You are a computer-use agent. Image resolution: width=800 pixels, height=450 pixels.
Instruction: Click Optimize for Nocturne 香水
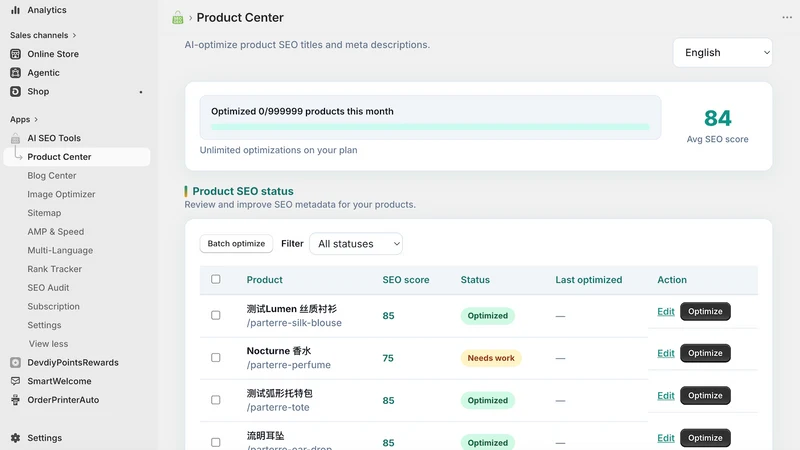705,353
